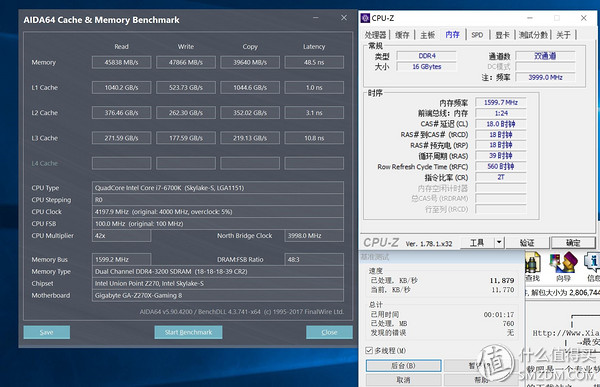This screenshot has width=600, height=387.
Task: Click the CPU Type field QuadCore Intel Core i7-6700K
Action: point(218,188)
